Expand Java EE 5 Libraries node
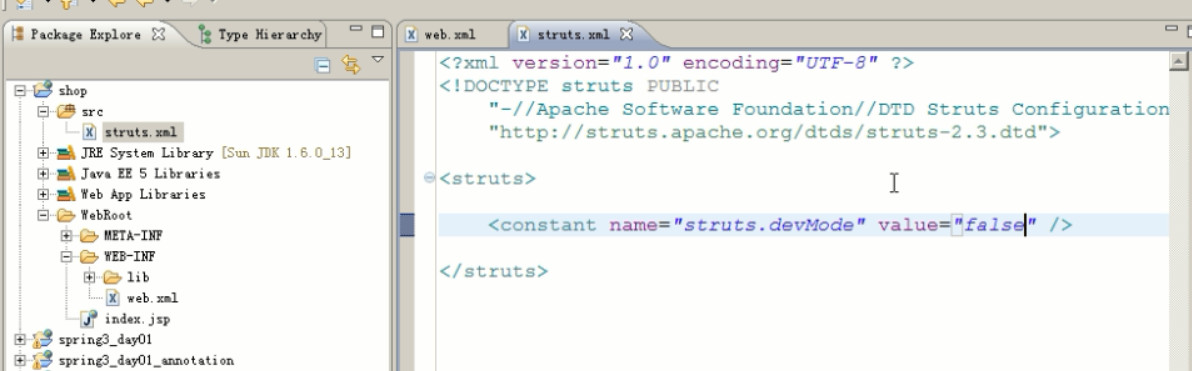Image resolution: width=1192 pixels, height=371 pixels. pos(43,173)
